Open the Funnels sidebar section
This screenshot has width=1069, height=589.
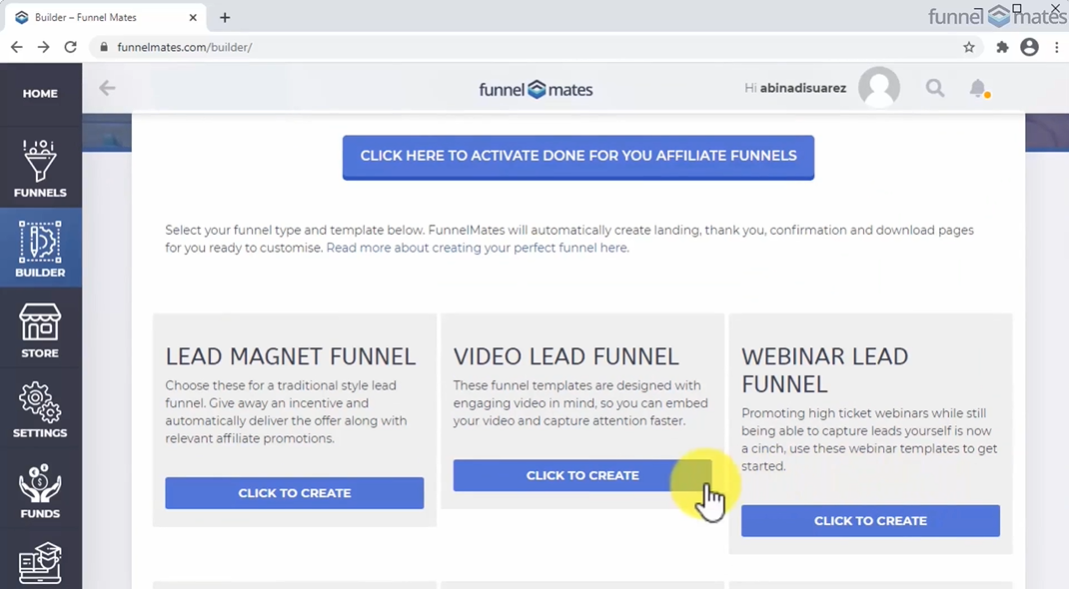(x=40, y=168)
